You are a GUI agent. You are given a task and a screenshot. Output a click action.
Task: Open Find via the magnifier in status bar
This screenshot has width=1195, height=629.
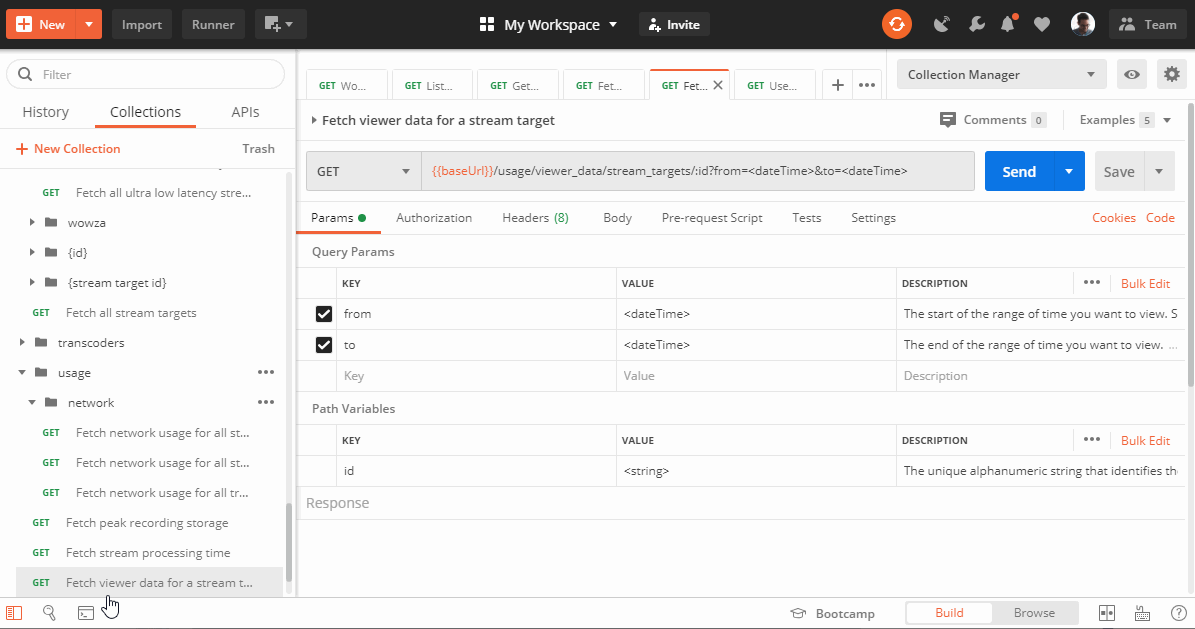pyautogui.click(x=48, y=612)
